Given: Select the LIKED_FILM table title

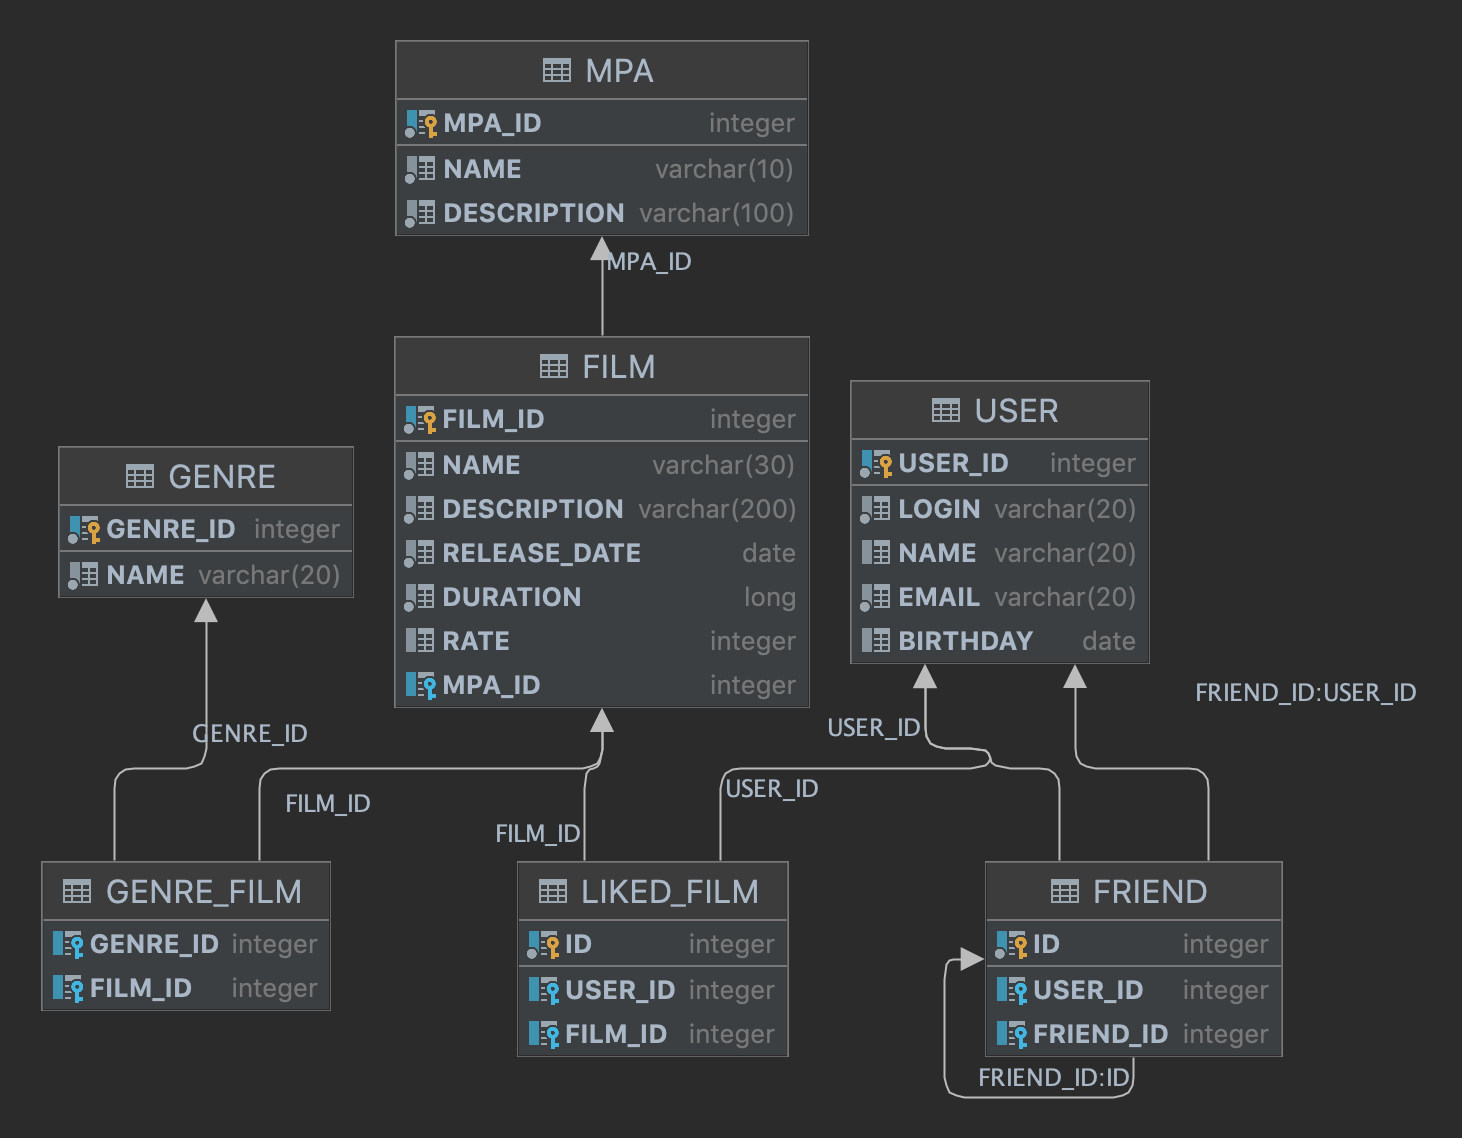Looking at the screenshot, I should pyautogui.click(x=670, y=892).
